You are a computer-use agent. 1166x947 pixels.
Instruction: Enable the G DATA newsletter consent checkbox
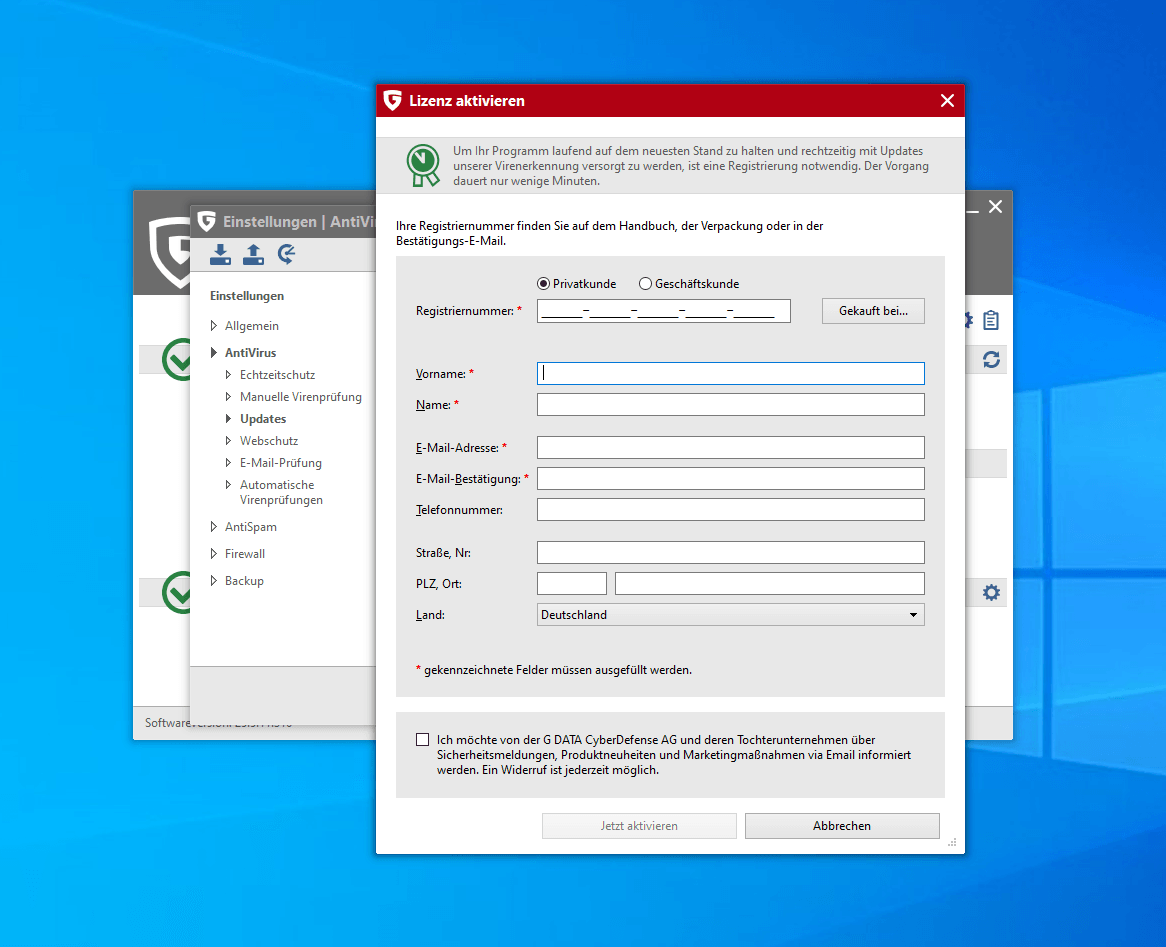pyautogui.click(x=423, y=740)
